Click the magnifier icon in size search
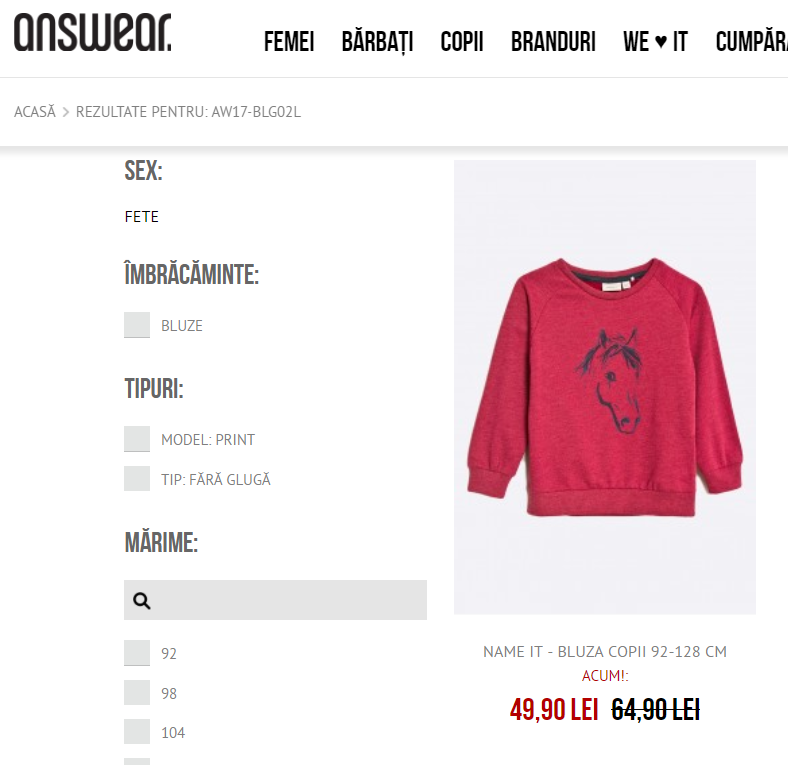The image size is (788, 765). [x=142, y=600]
